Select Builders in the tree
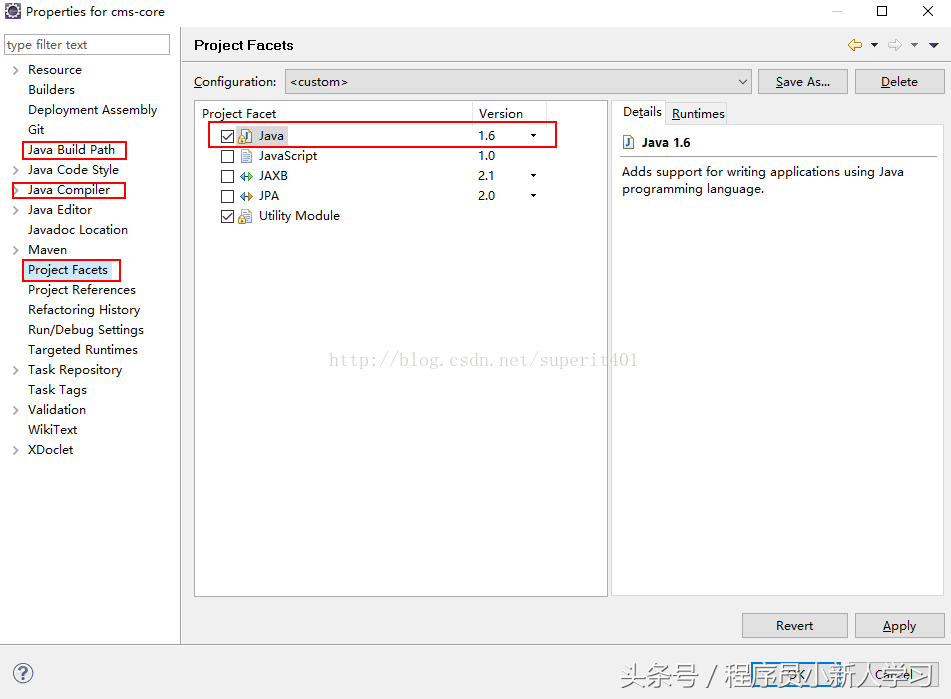The height and width of the screenshot is (699, 951). click(52, 90)
